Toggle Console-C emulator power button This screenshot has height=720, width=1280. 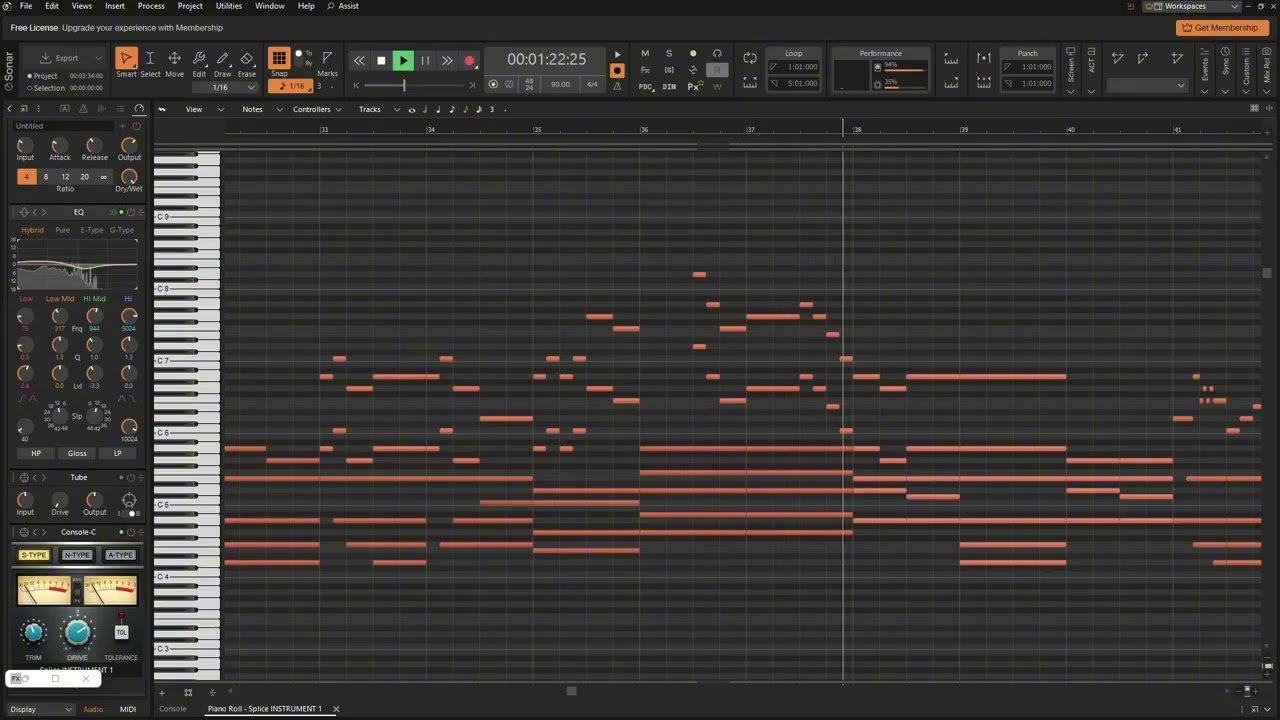point(130,532)
